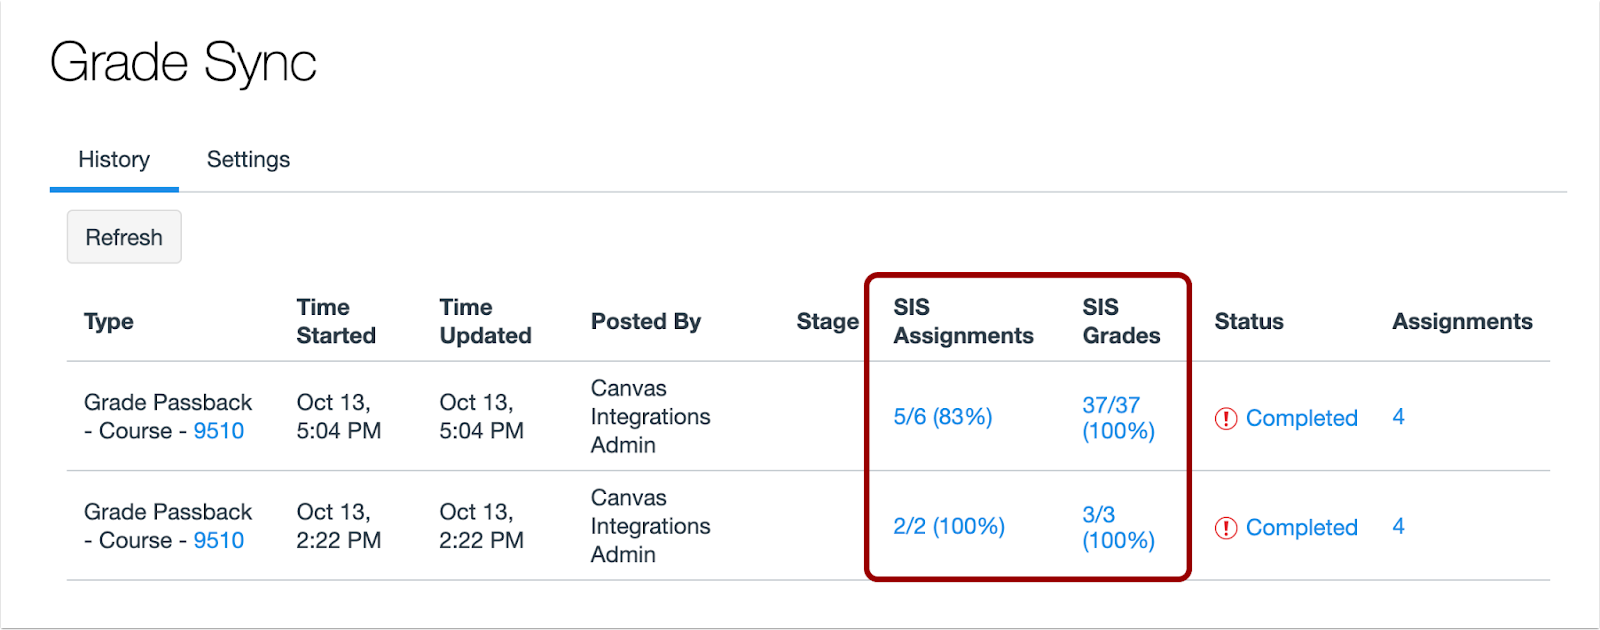Image resolution: width=1600 pixels, height=630 pixels.
Task: Select the SIS Grades column header
Action: (1120, 321)
